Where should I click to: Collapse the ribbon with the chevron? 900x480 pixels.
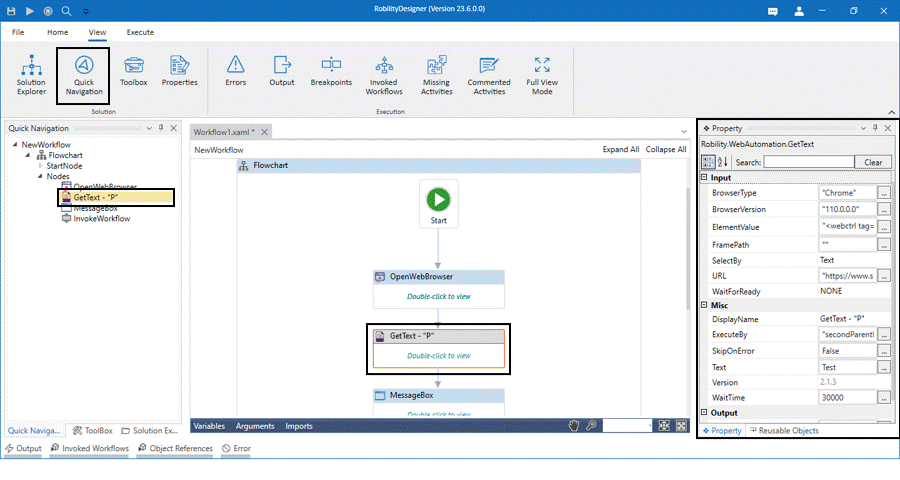[891, 112]
